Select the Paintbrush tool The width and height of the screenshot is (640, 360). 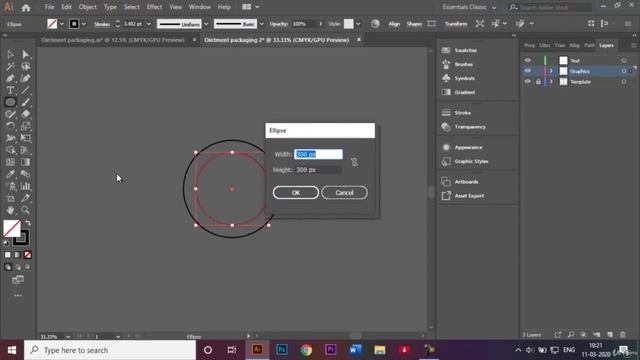click(x=25, y=102)
